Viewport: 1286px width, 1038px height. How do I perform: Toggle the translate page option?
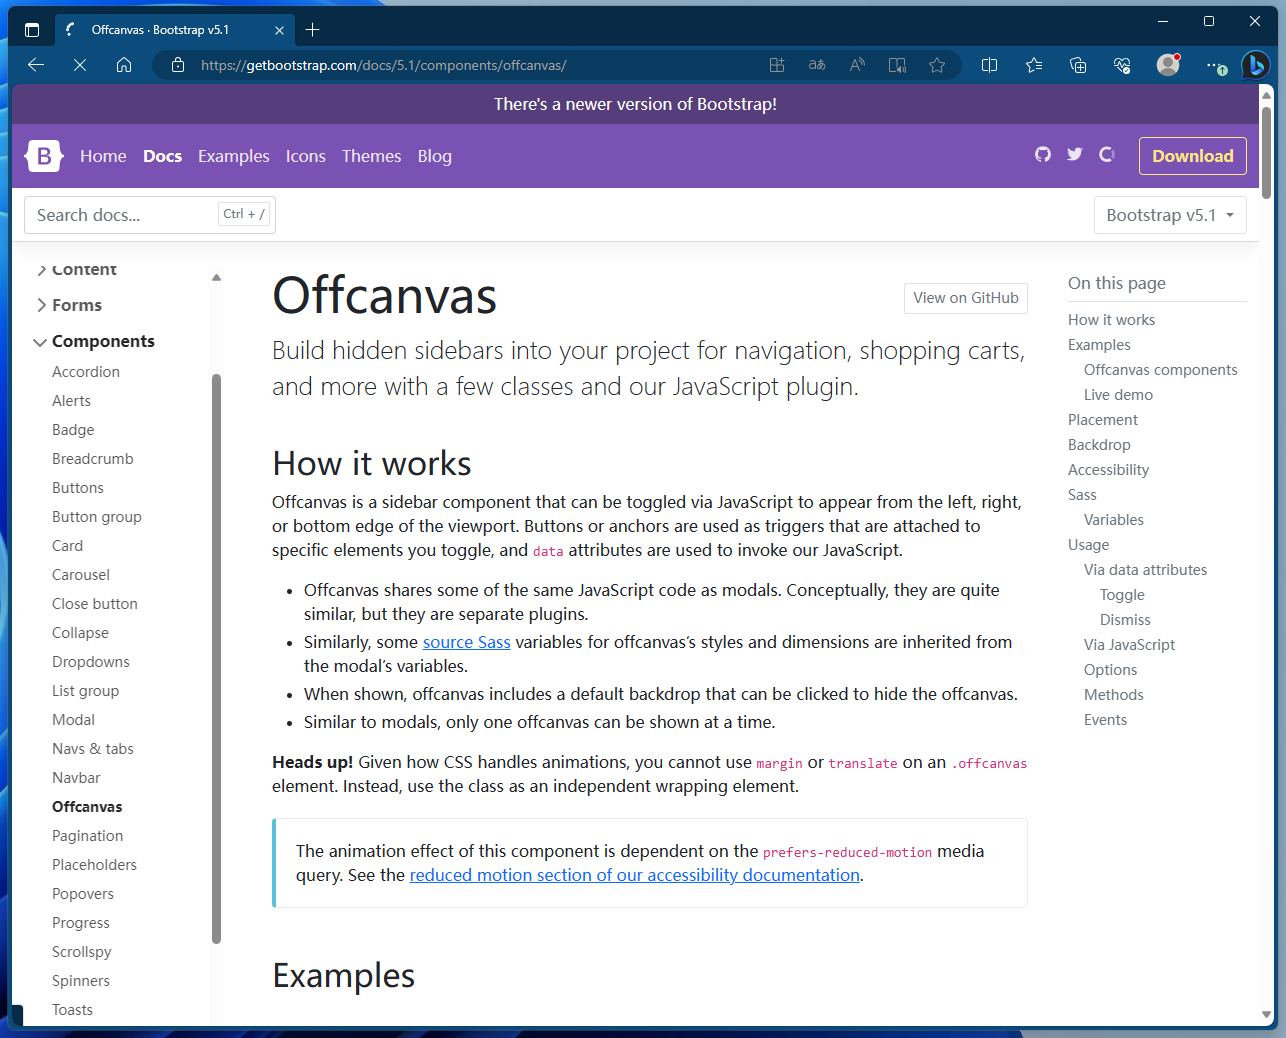[x=817, y=65]
